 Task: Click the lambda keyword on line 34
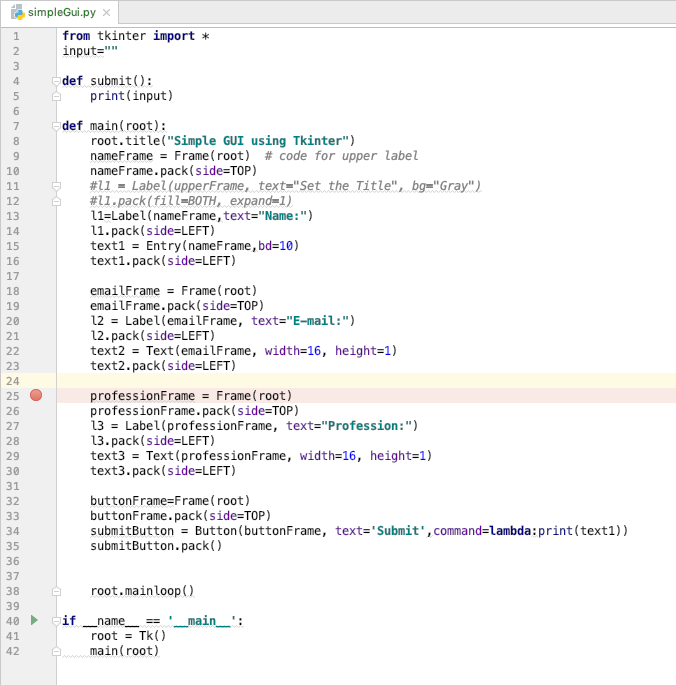(510, 531)
